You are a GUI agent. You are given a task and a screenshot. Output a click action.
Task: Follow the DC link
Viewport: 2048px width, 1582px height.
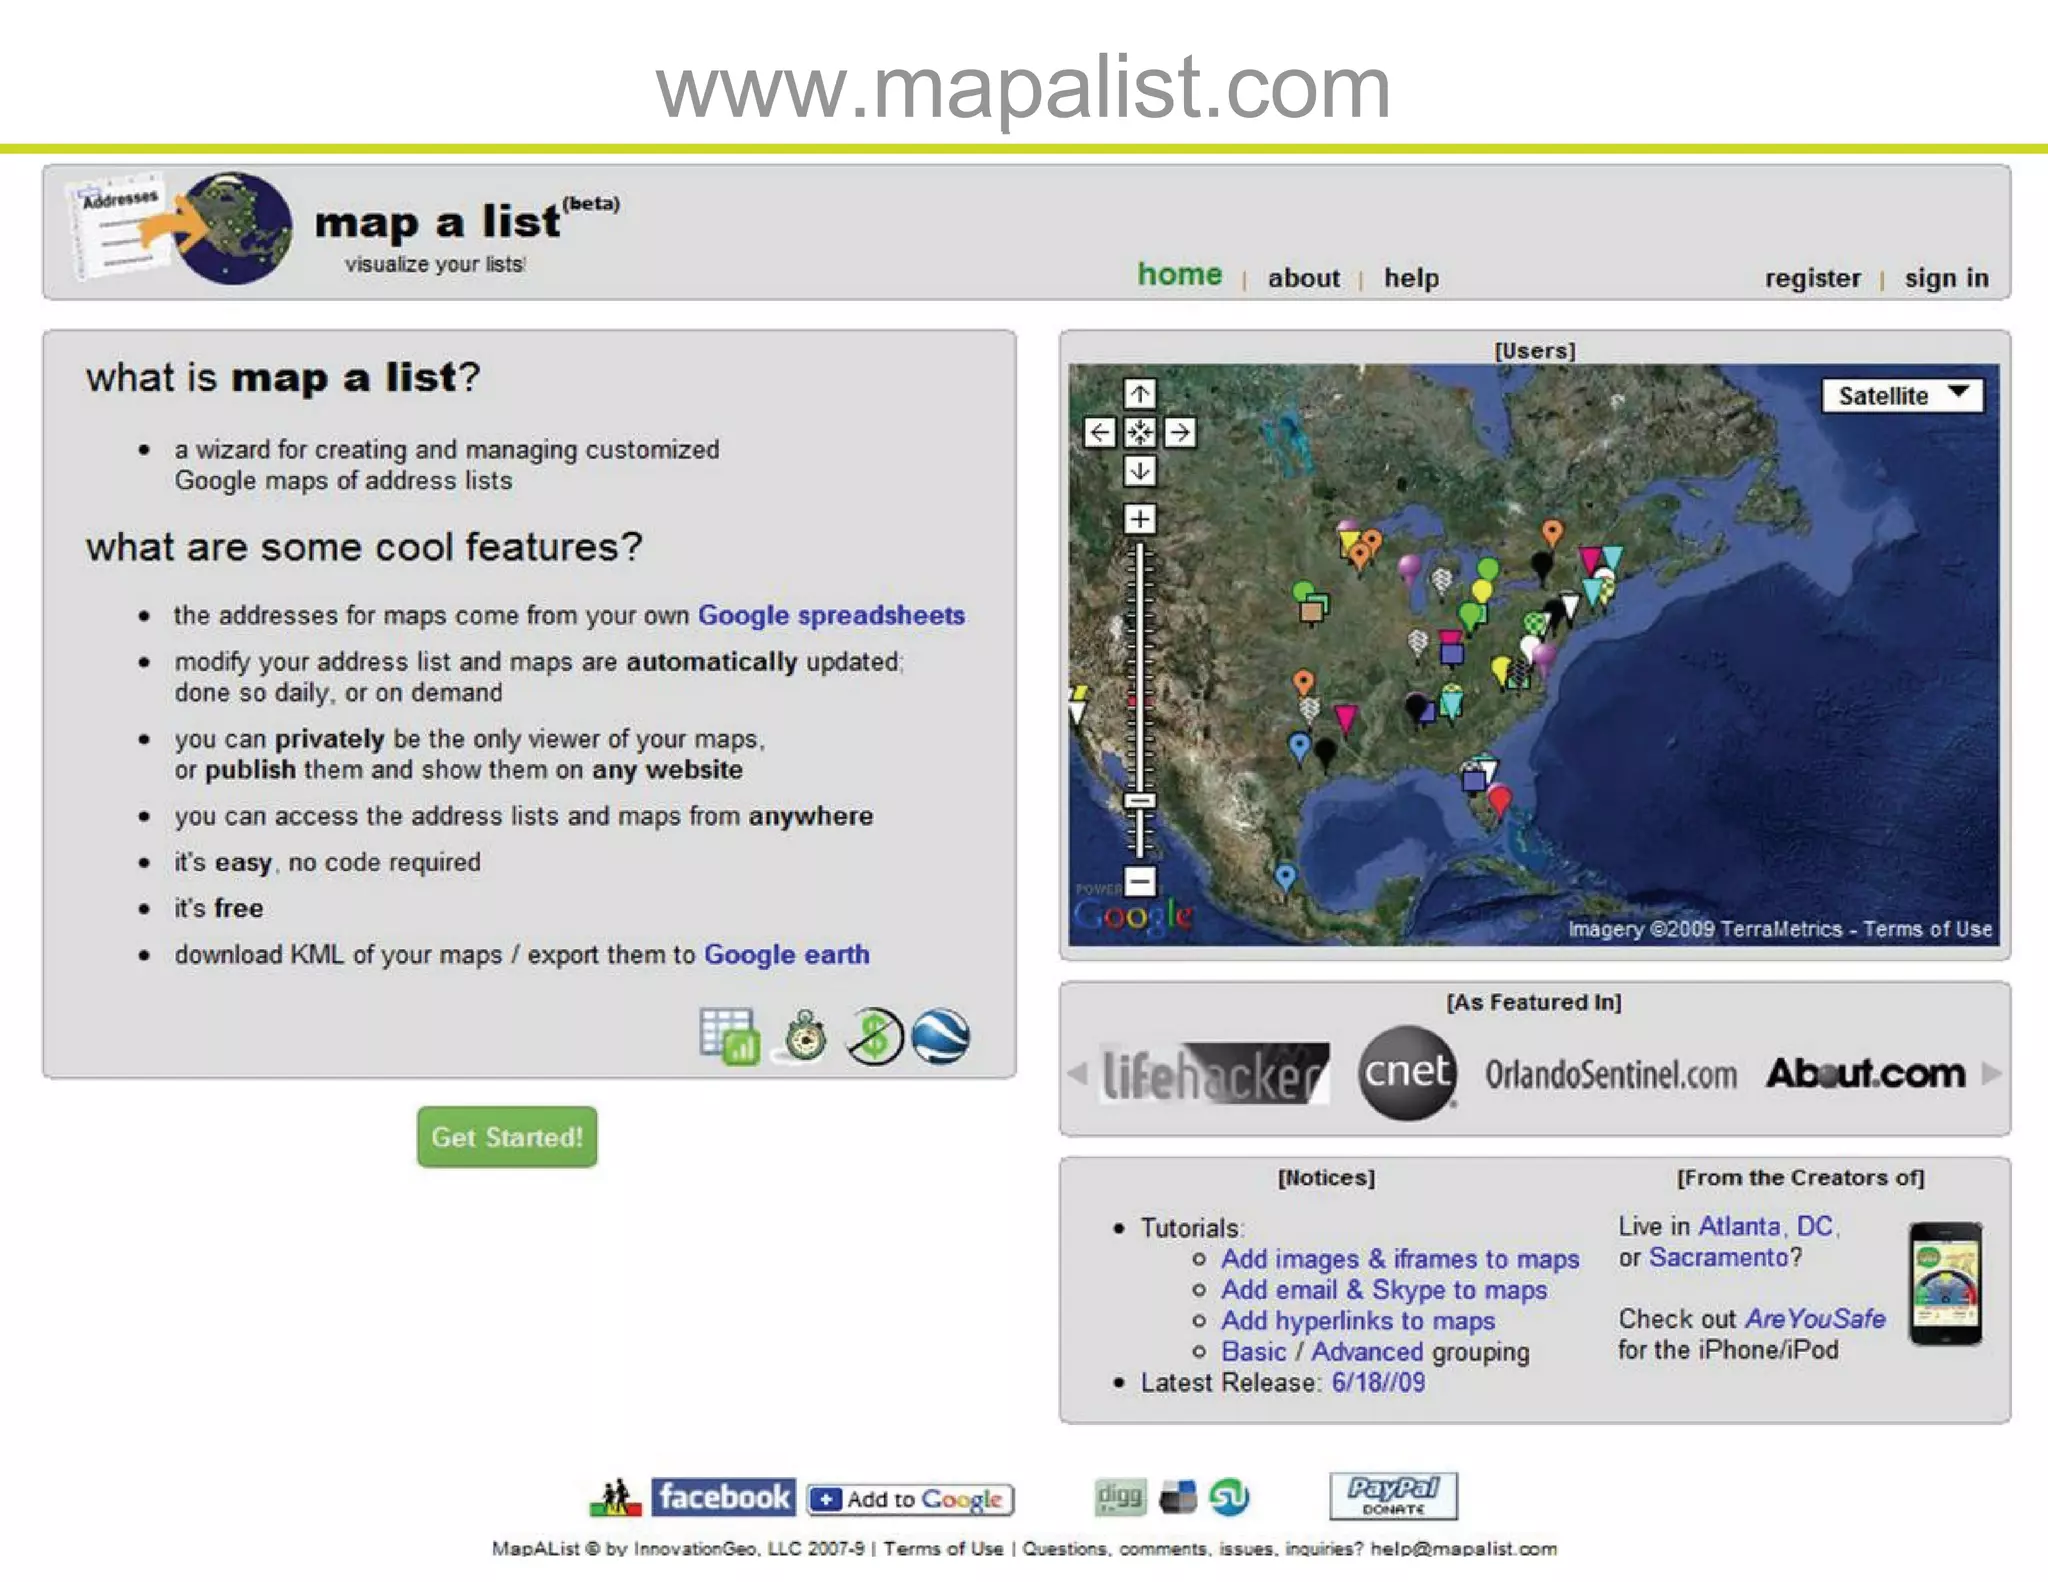1815,1226
